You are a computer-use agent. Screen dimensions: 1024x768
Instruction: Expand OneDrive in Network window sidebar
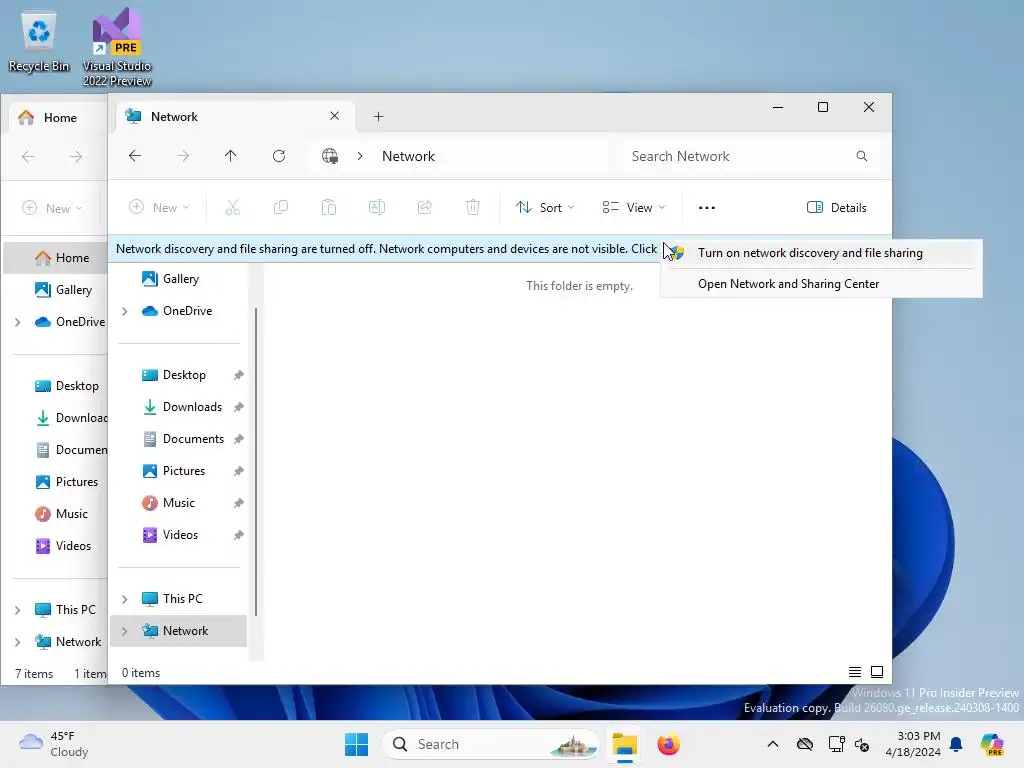coord(124,312)
